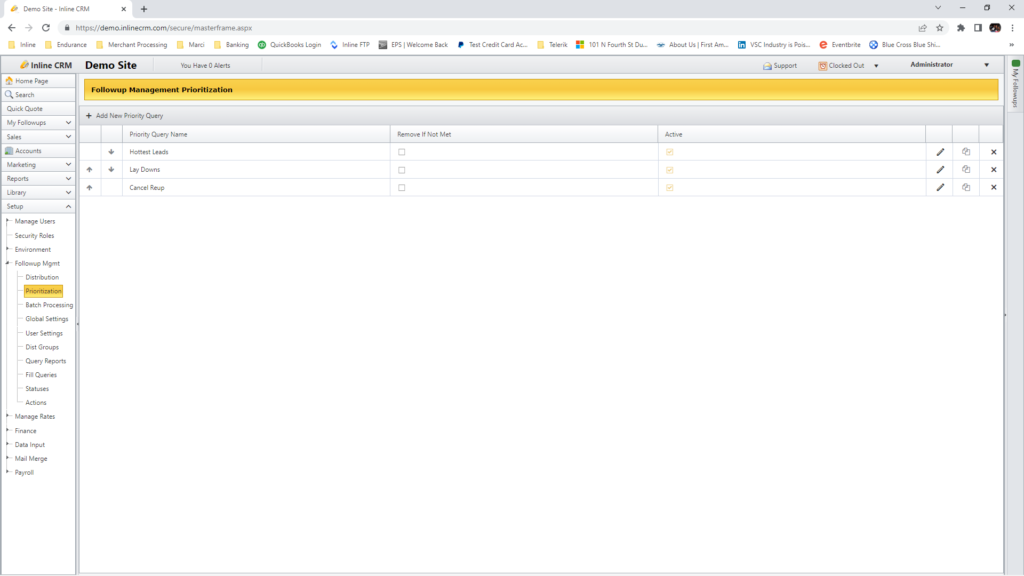Switch to the Batch Processing setup page
The width and height of the screenshot is (1024, 576).
coord(49,304)
